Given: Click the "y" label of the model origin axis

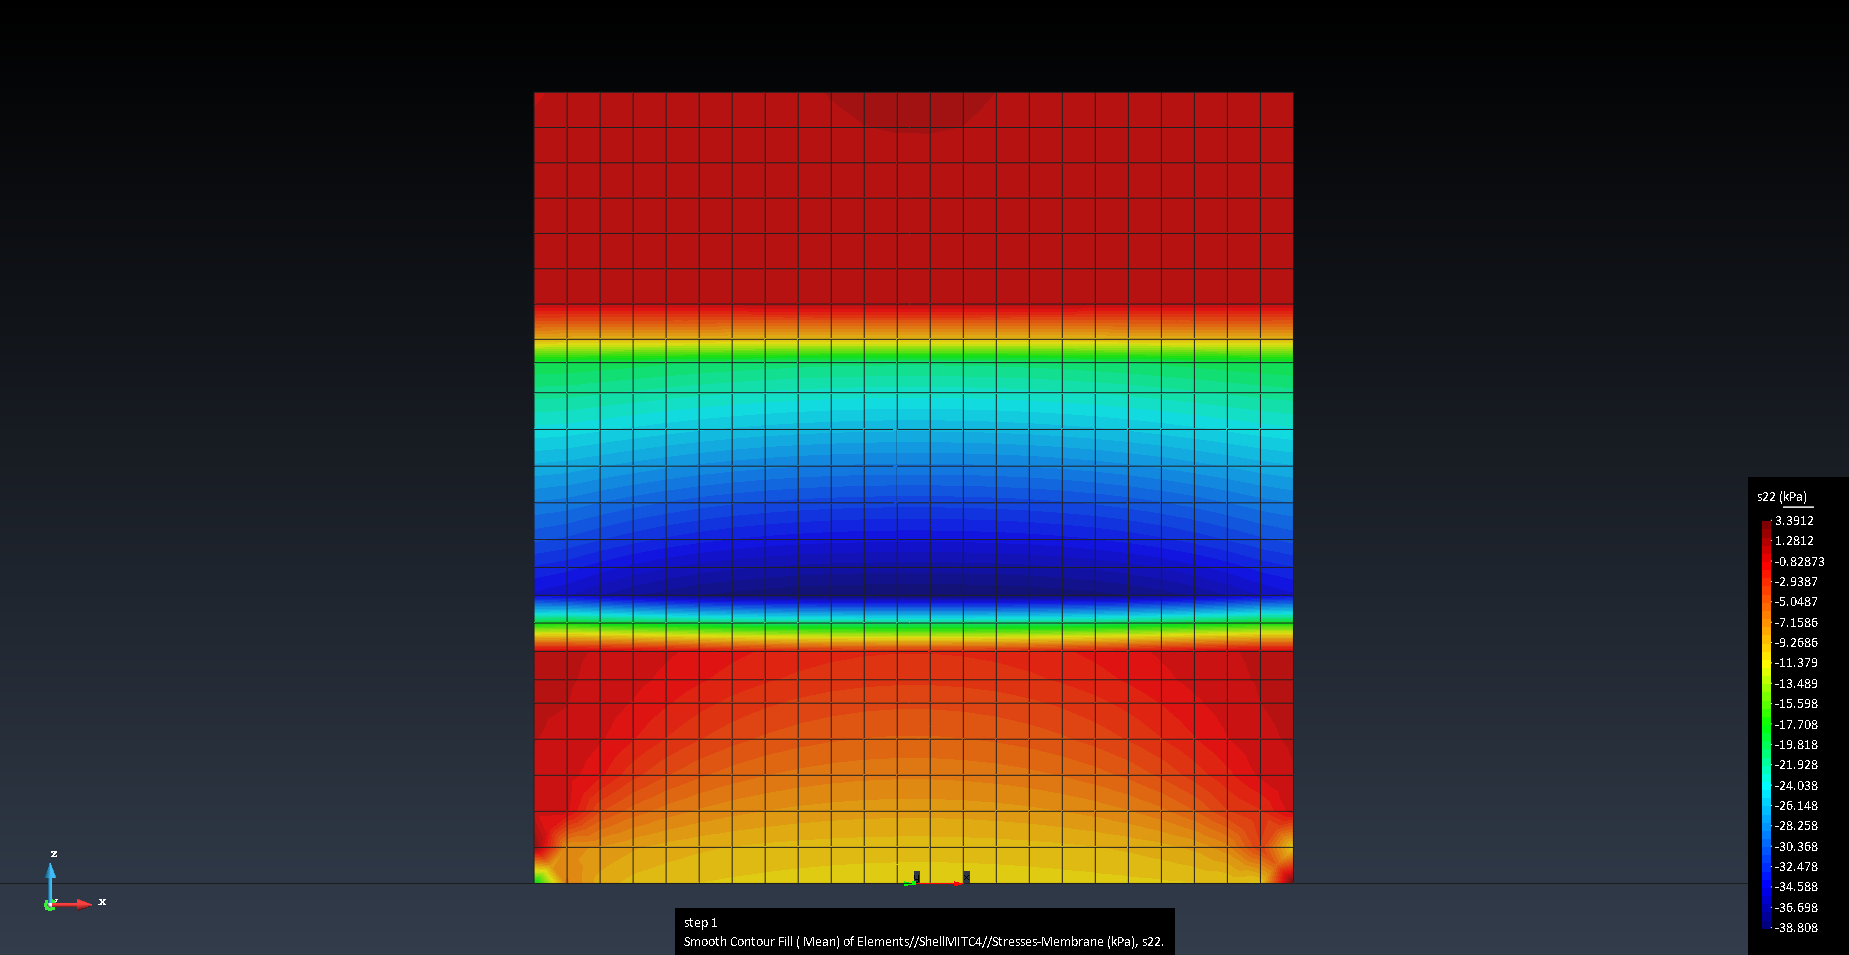Looking at the screenshot, I should tap(917, 876).
